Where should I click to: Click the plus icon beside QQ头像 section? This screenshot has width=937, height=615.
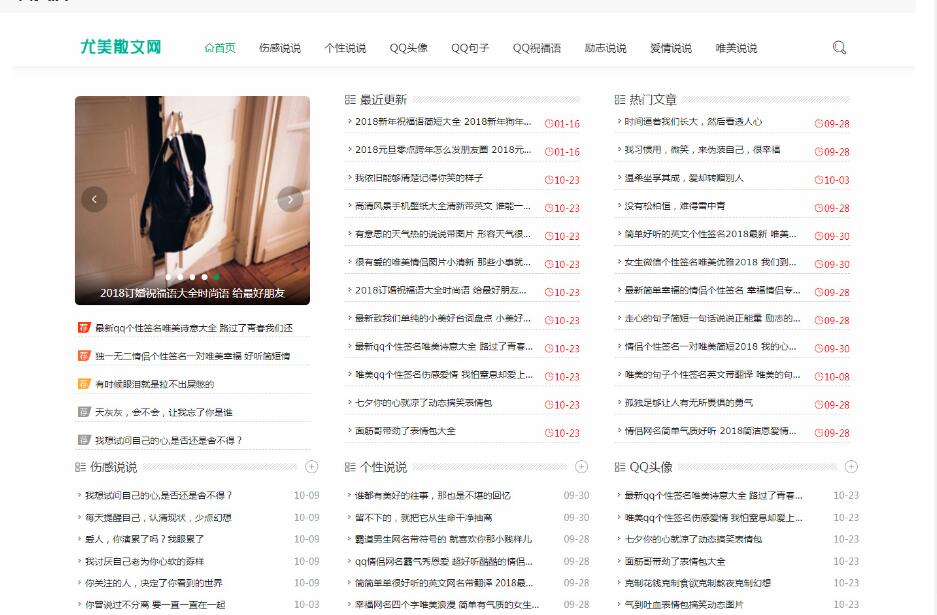pyautogui.click(x=851, y=467)
